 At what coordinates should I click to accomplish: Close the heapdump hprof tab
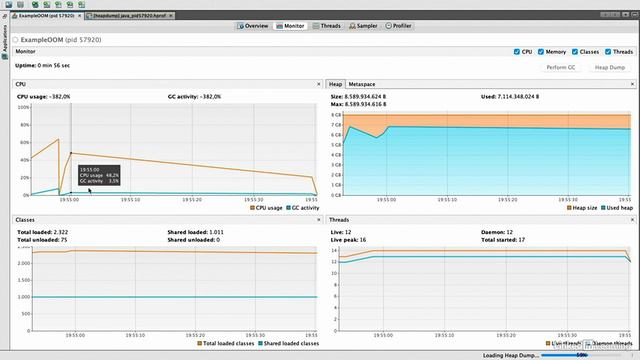pyautogui.click(x=171, y=16)
